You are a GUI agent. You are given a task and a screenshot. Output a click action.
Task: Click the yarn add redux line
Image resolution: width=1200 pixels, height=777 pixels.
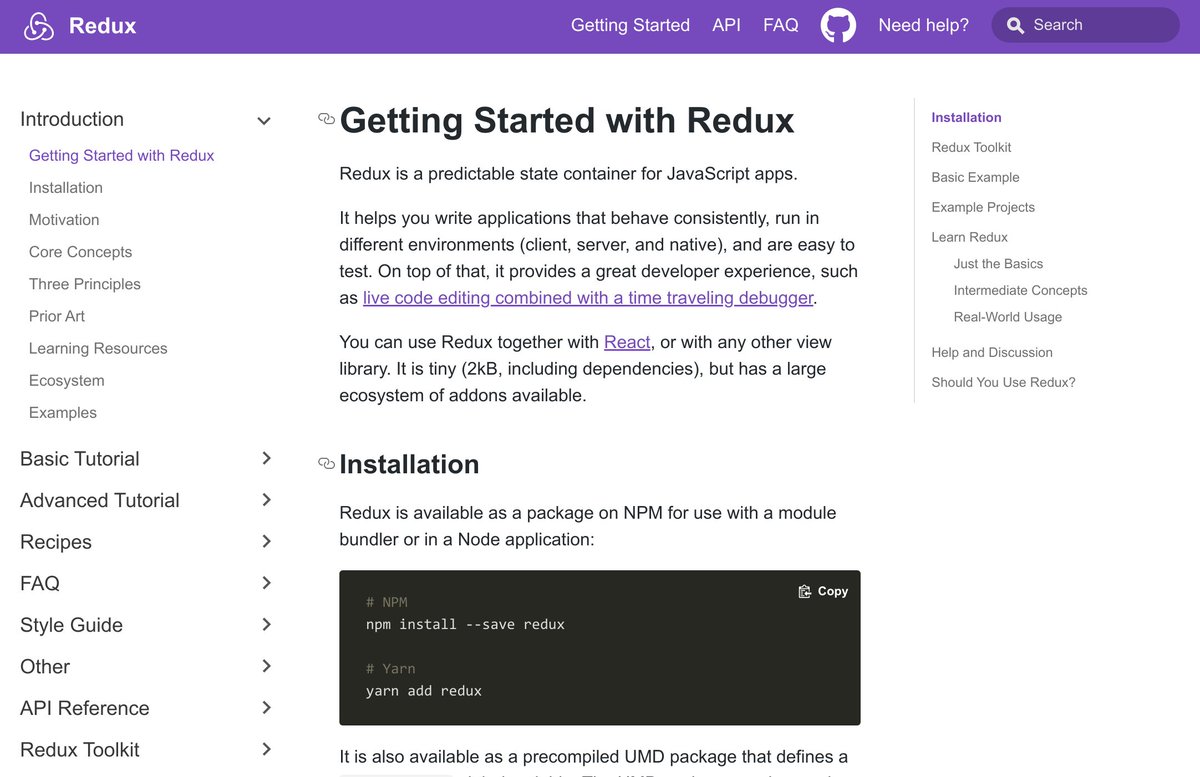(424, 690)
